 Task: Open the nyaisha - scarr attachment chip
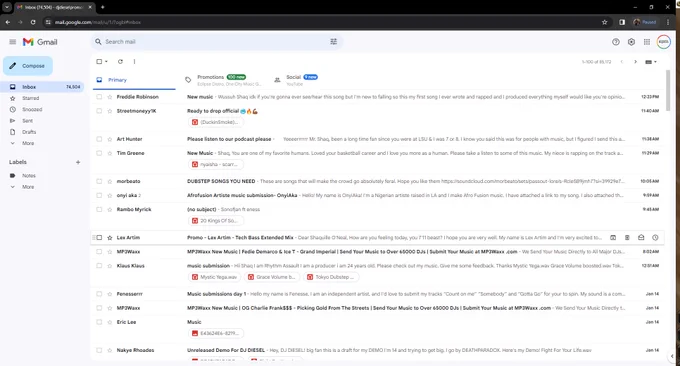click(x=216, y=164)
